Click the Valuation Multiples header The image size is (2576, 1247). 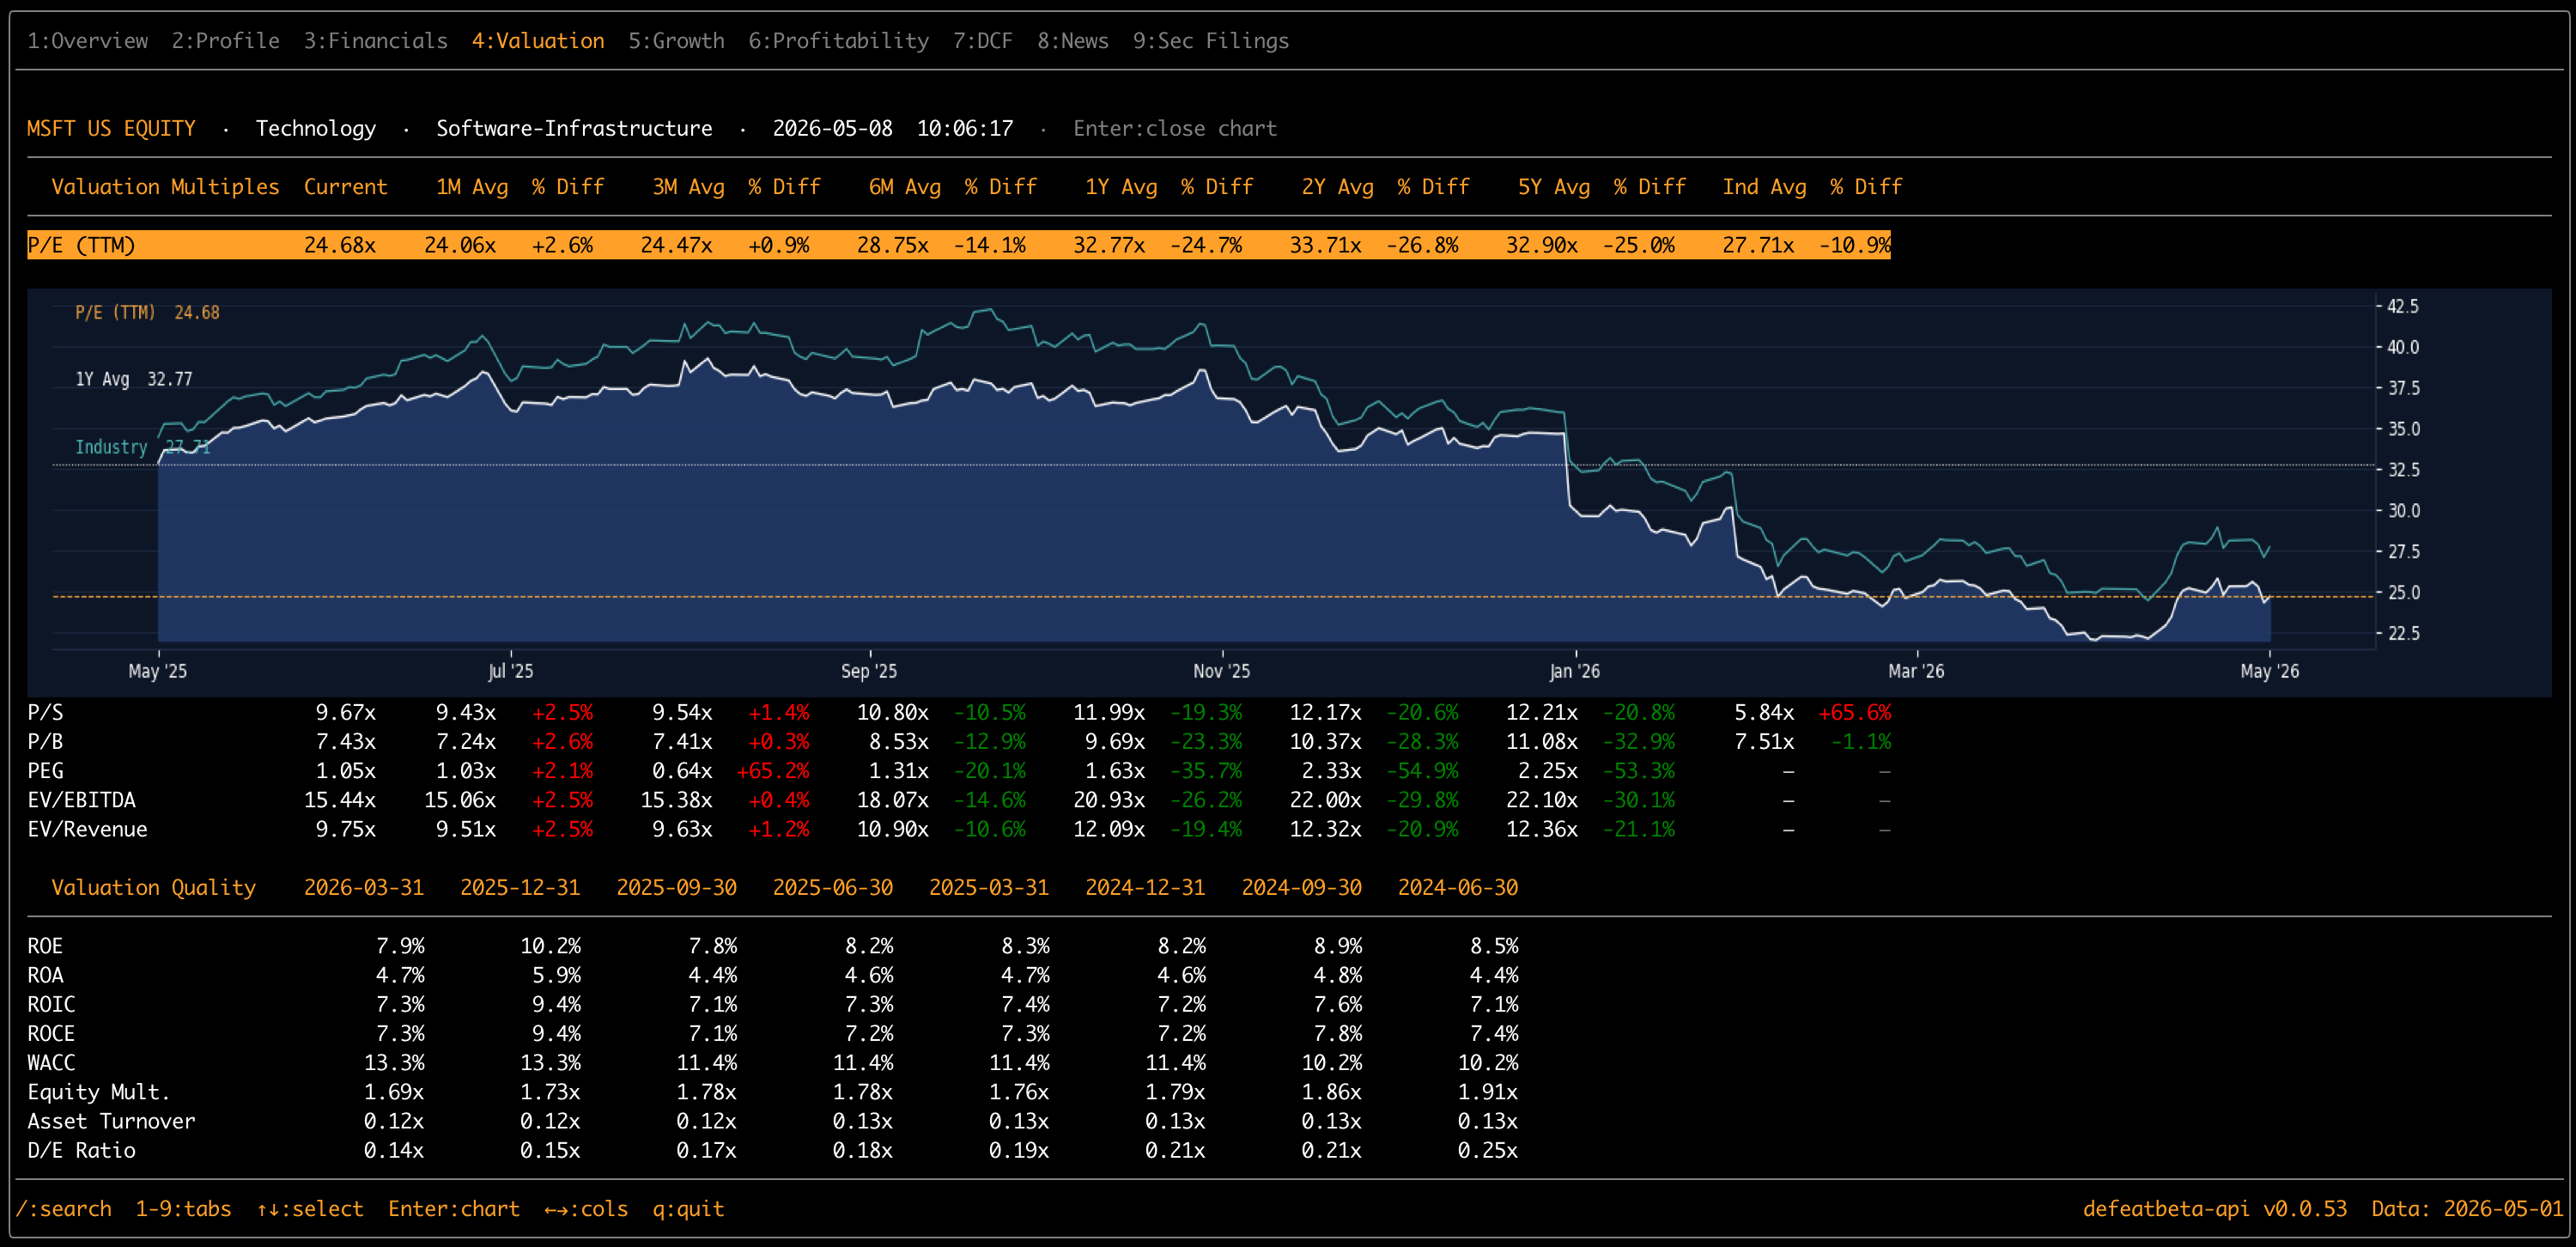pyautogui.click(x=165, y=187)
